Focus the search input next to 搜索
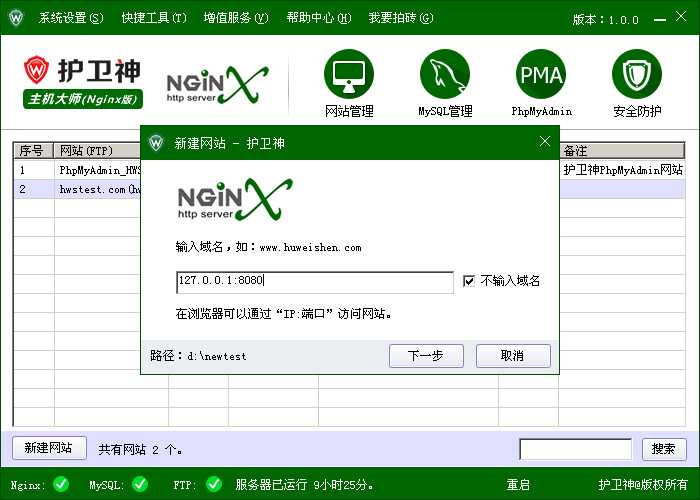Screen dimensions: 700x500 (576, 449)
